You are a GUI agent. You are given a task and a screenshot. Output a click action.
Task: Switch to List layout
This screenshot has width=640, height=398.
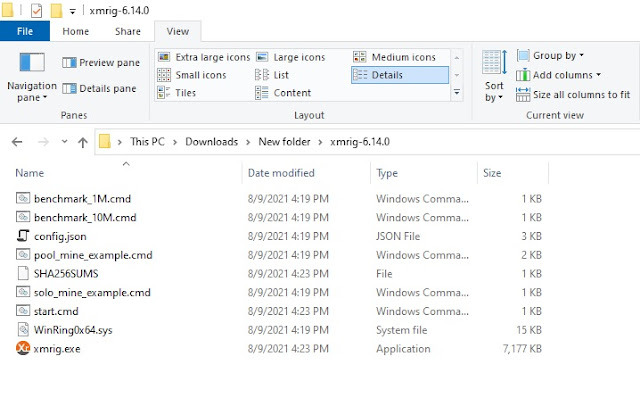[272, 75]
